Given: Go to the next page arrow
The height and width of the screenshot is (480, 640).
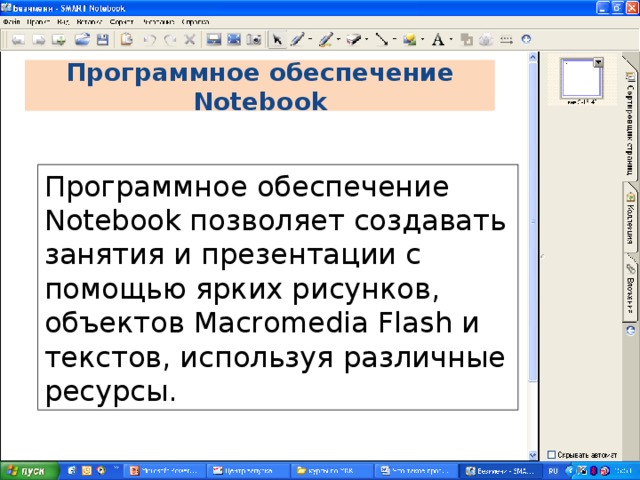Looking at the screenshot, I should pyautogui.click(x=39, y=40).
